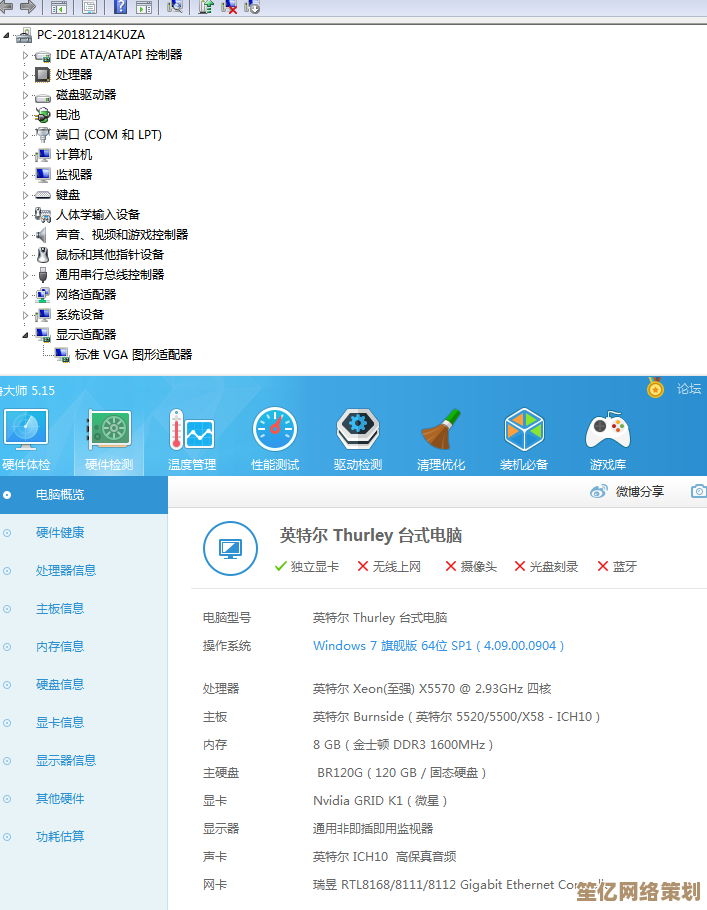Expand the 通用串行总线控制器 node
The height and width of the screenshot is (910, 707).
(25, 275)
